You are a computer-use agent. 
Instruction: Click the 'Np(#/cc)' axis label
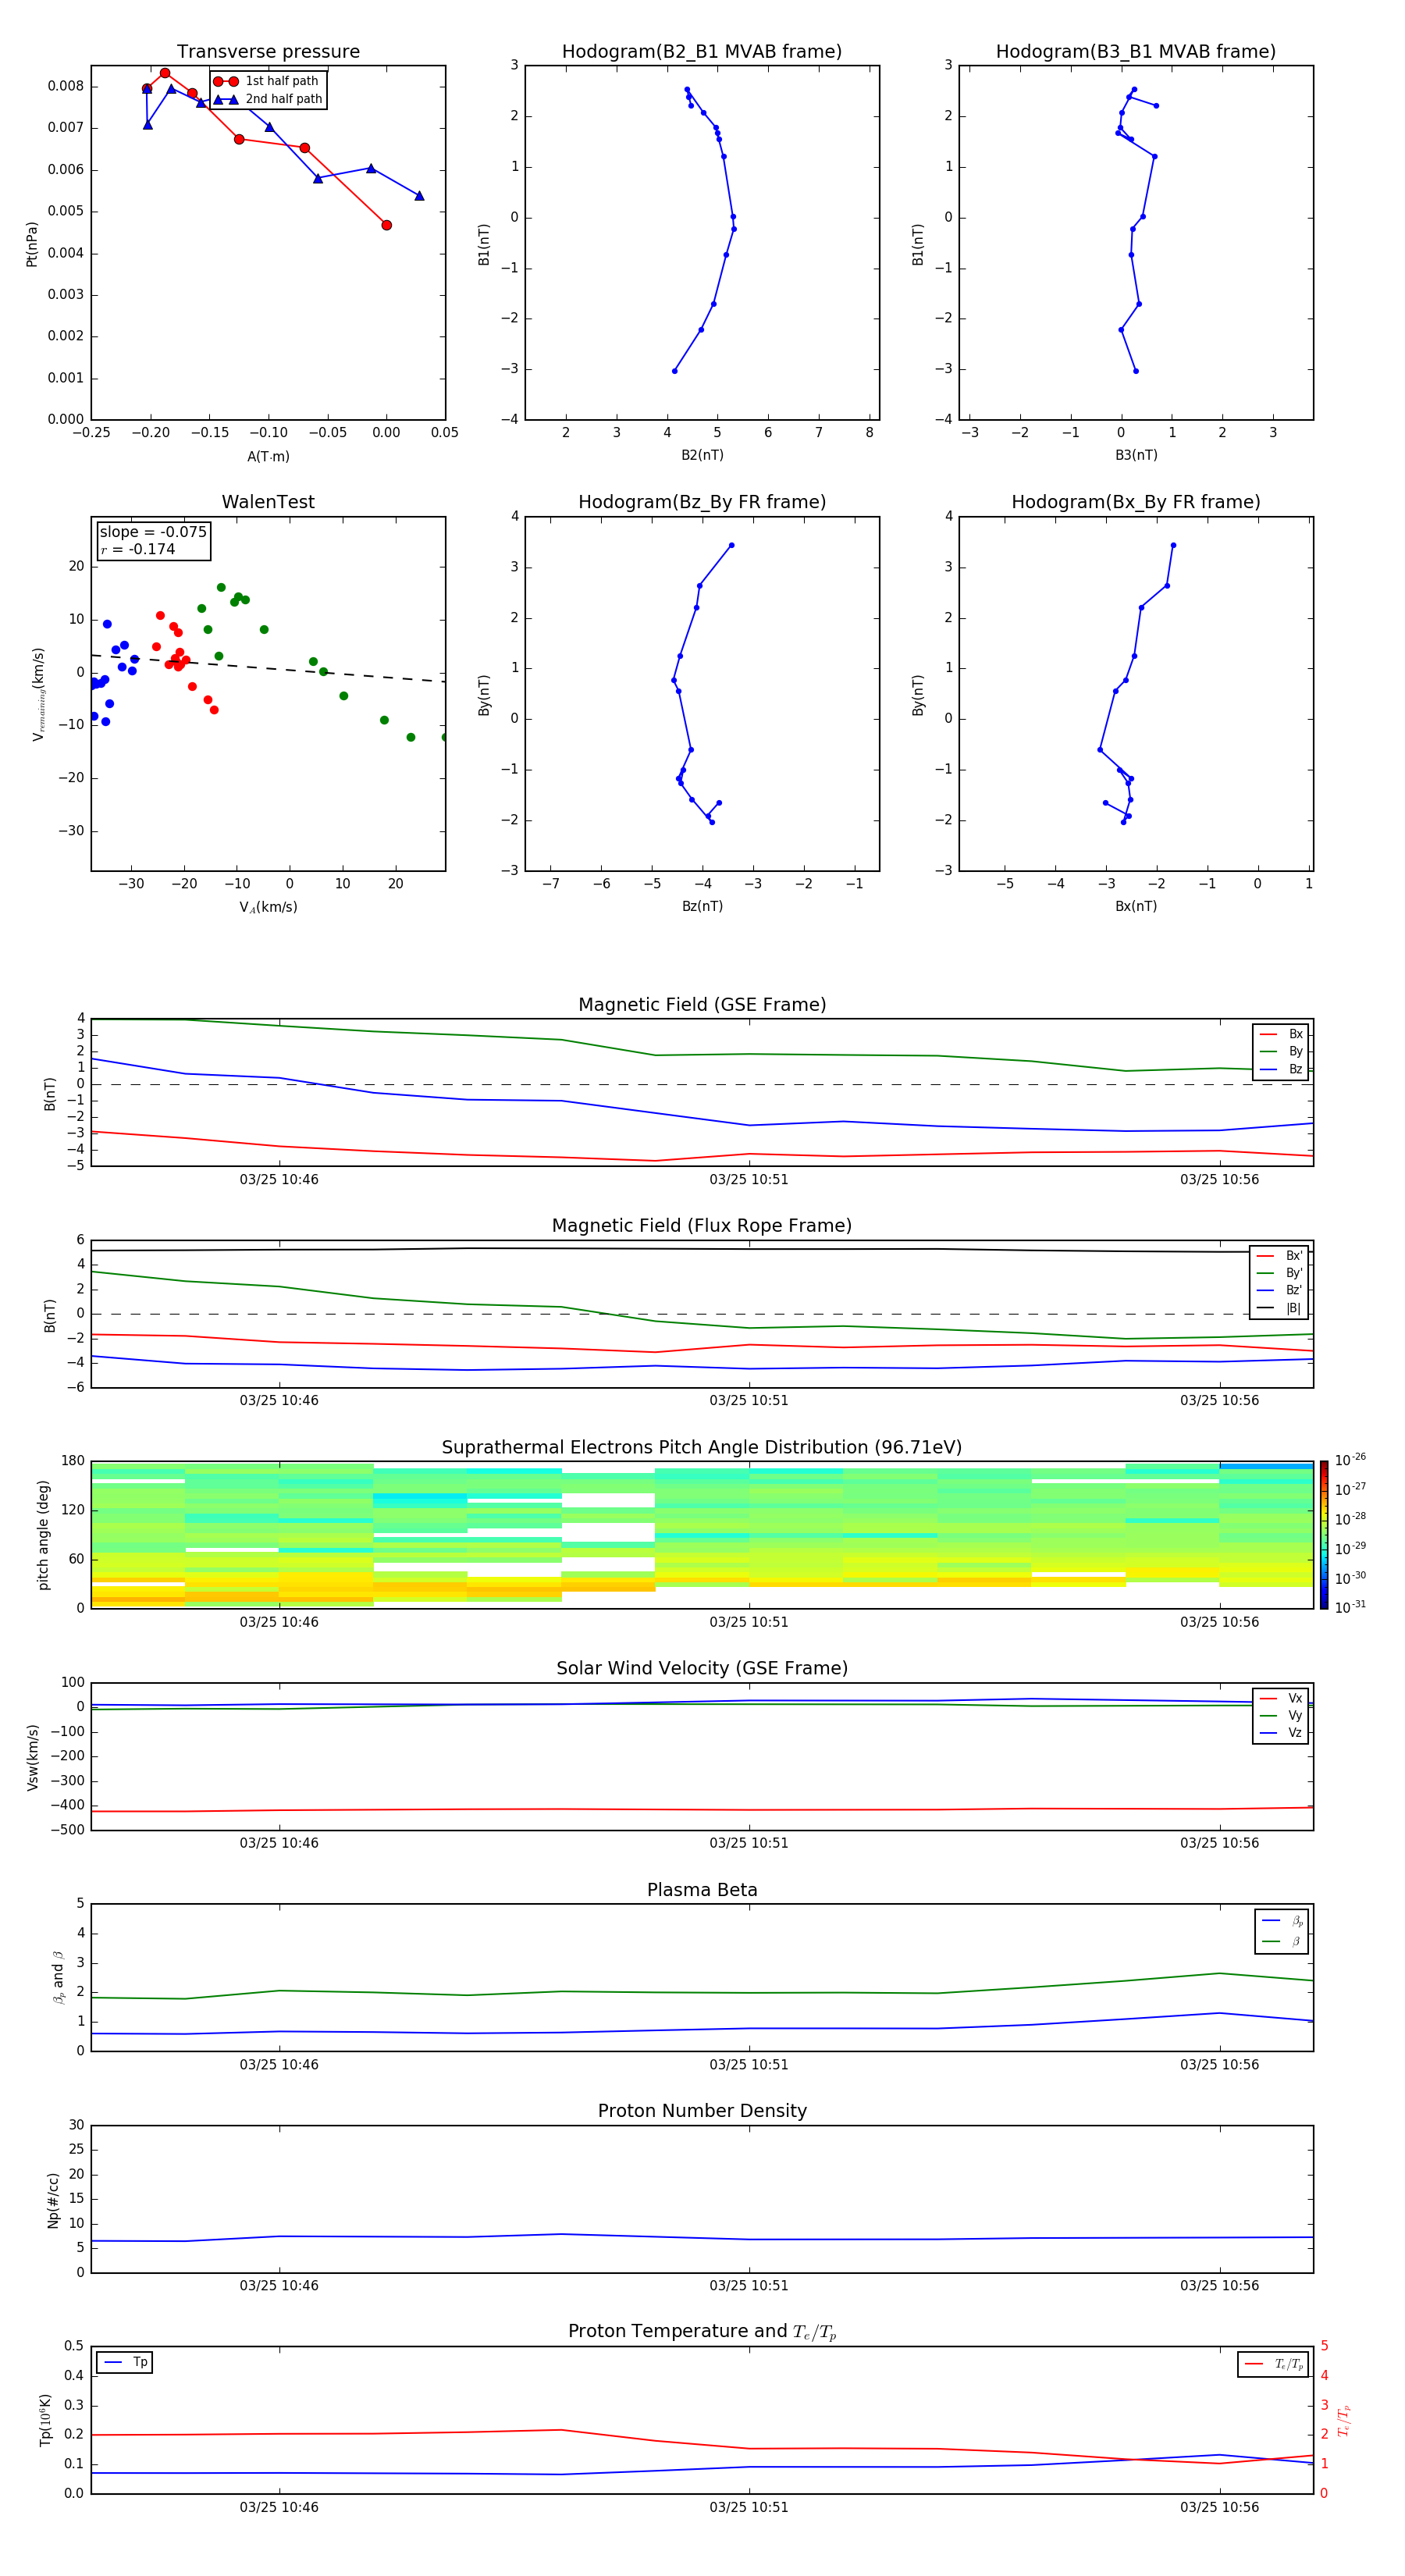click(x=54, y=2200)
